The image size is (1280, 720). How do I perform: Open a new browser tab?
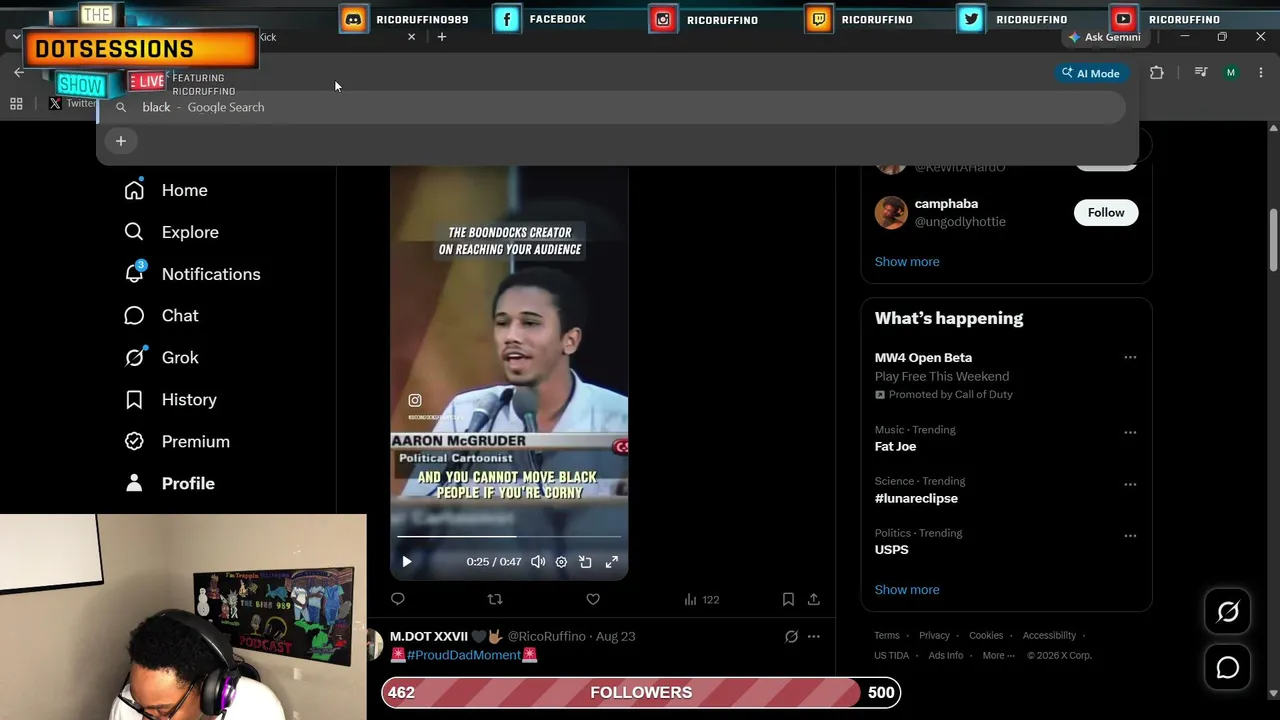(442, 37)
